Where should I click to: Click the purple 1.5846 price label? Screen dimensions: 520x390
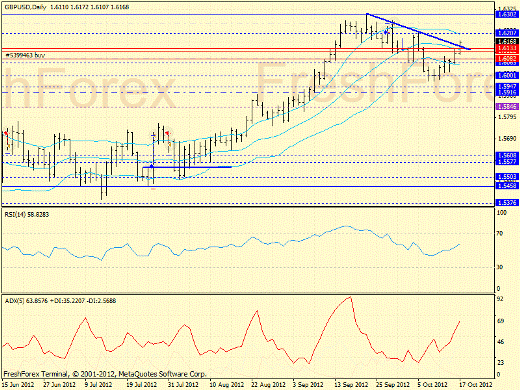pos(507,107)
